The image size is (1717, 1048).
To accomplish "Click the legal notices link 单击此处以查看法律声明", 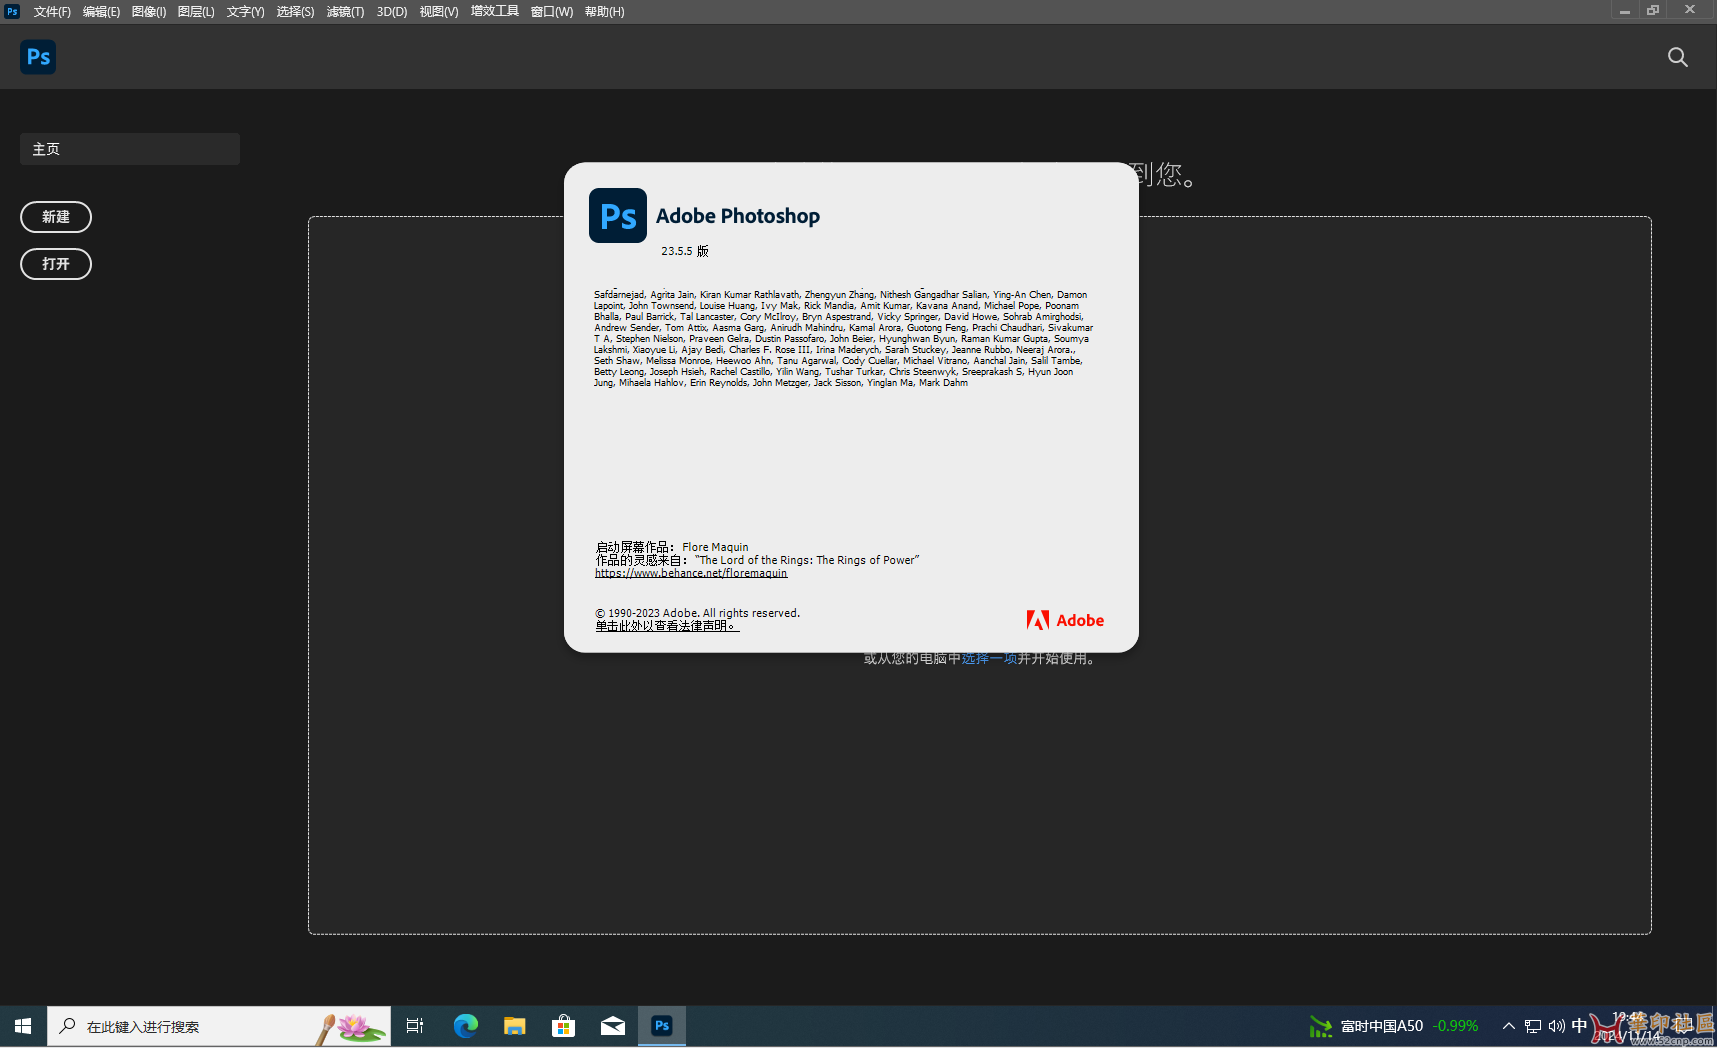I will pyautogui.click(x=667, y=626).
